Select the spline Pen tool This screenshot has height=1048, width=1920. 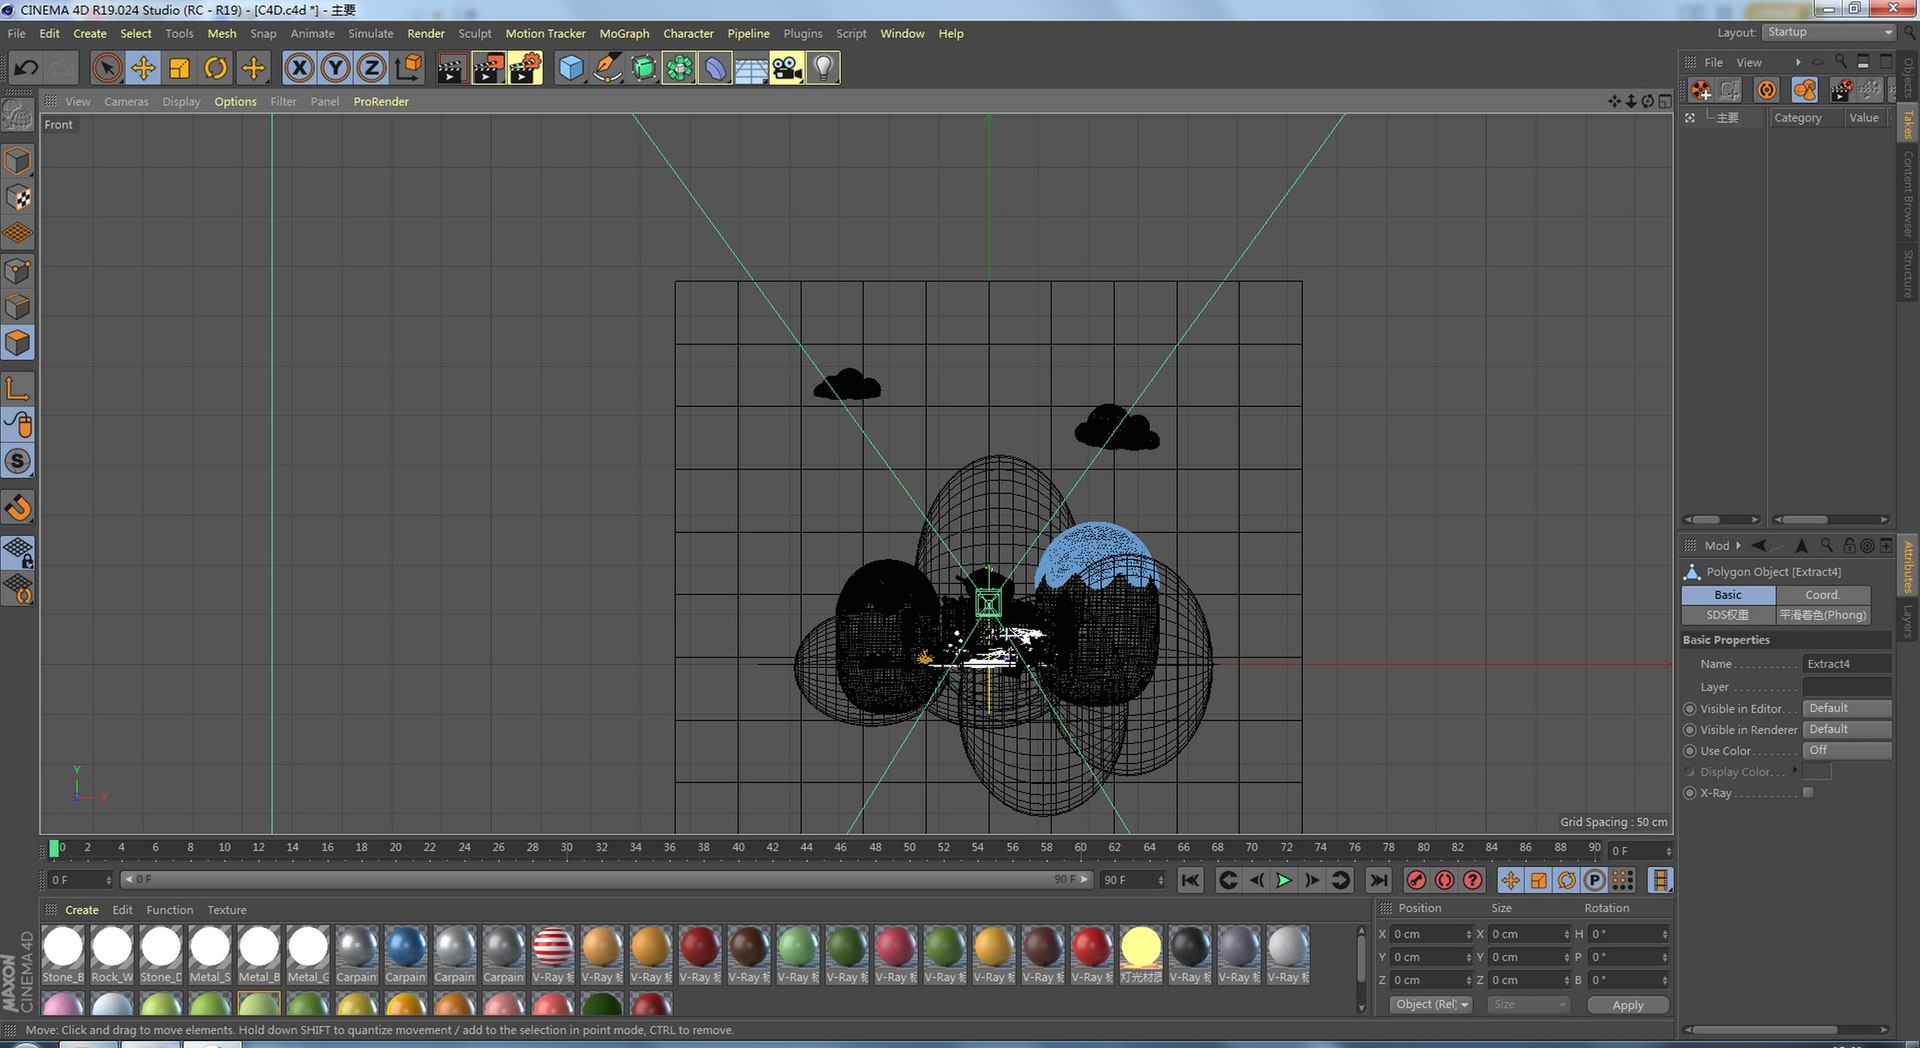(607, 68)
